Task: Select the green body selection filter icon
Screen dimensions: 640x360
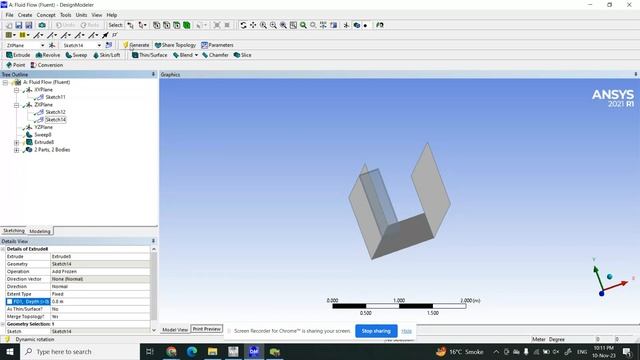Action: pyautogui.click(x=187, y=25)
